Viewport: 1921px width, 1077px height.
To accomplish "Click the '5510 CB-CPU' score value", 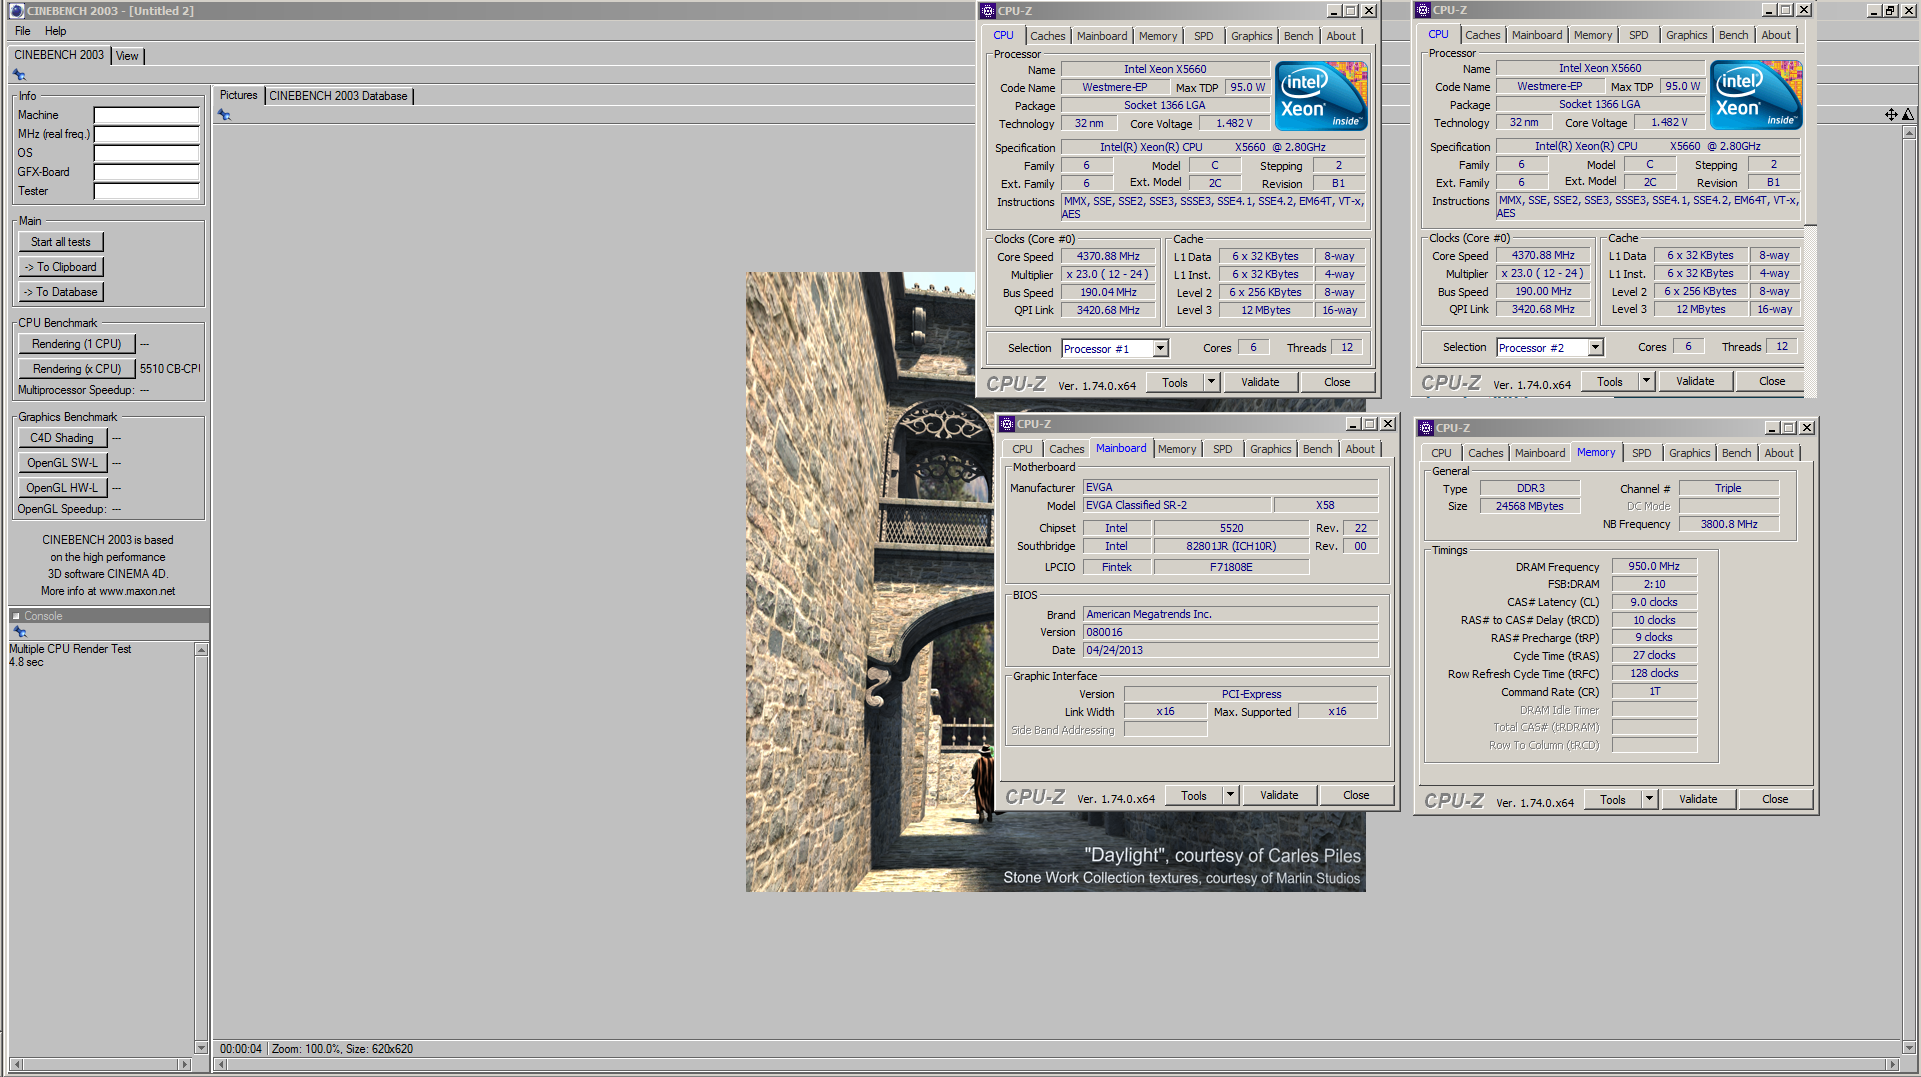I will (x=170, y=369).
